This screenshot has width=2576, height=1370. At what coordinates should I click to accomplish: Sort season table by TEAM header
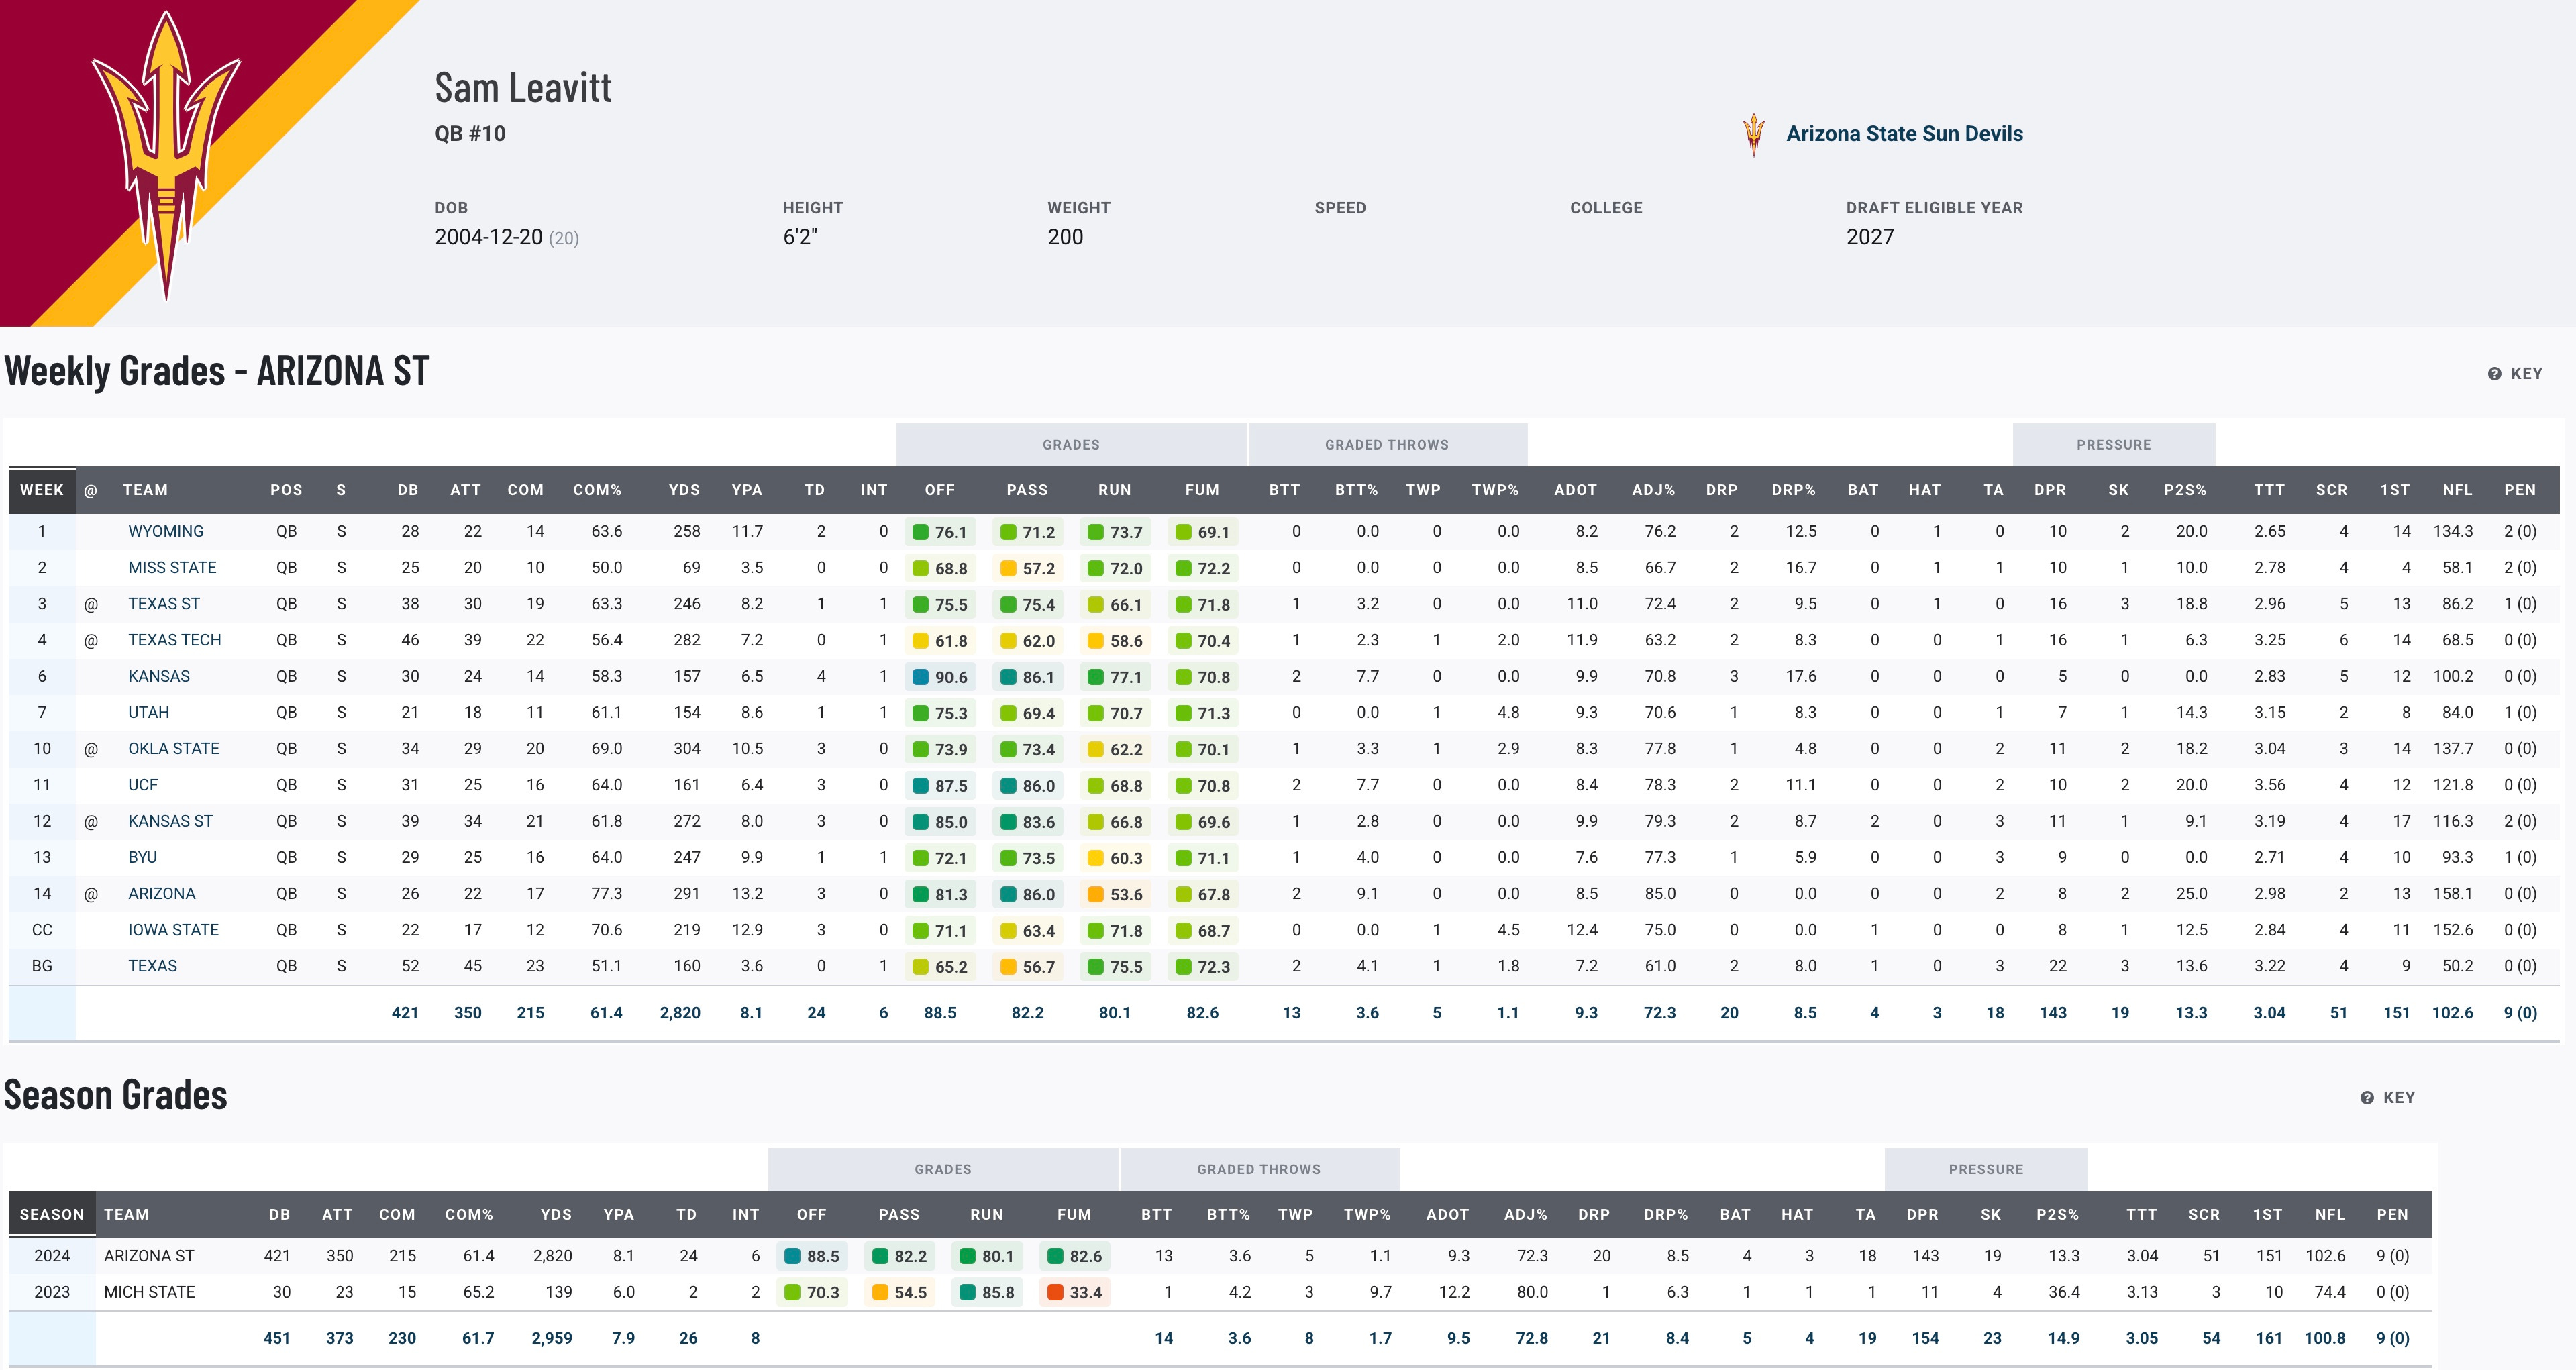[126, 1214]
